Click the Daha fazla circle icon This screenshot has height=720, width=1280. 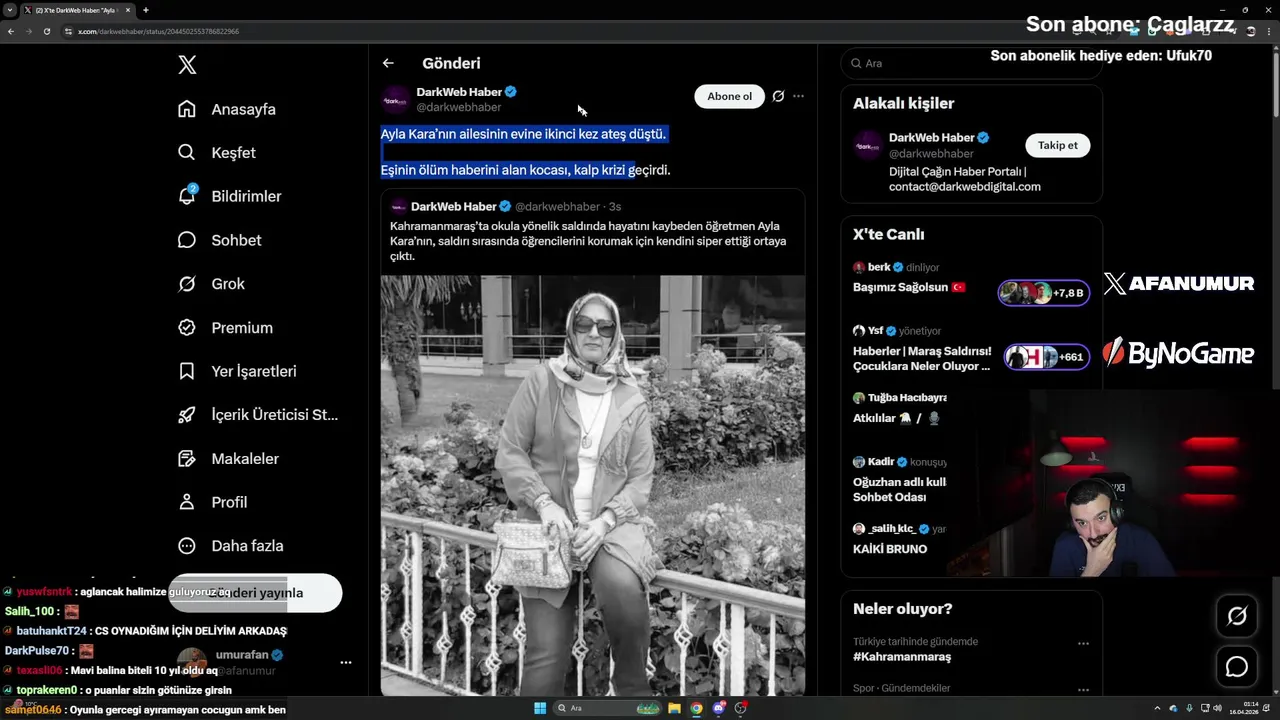pos(187,546)
